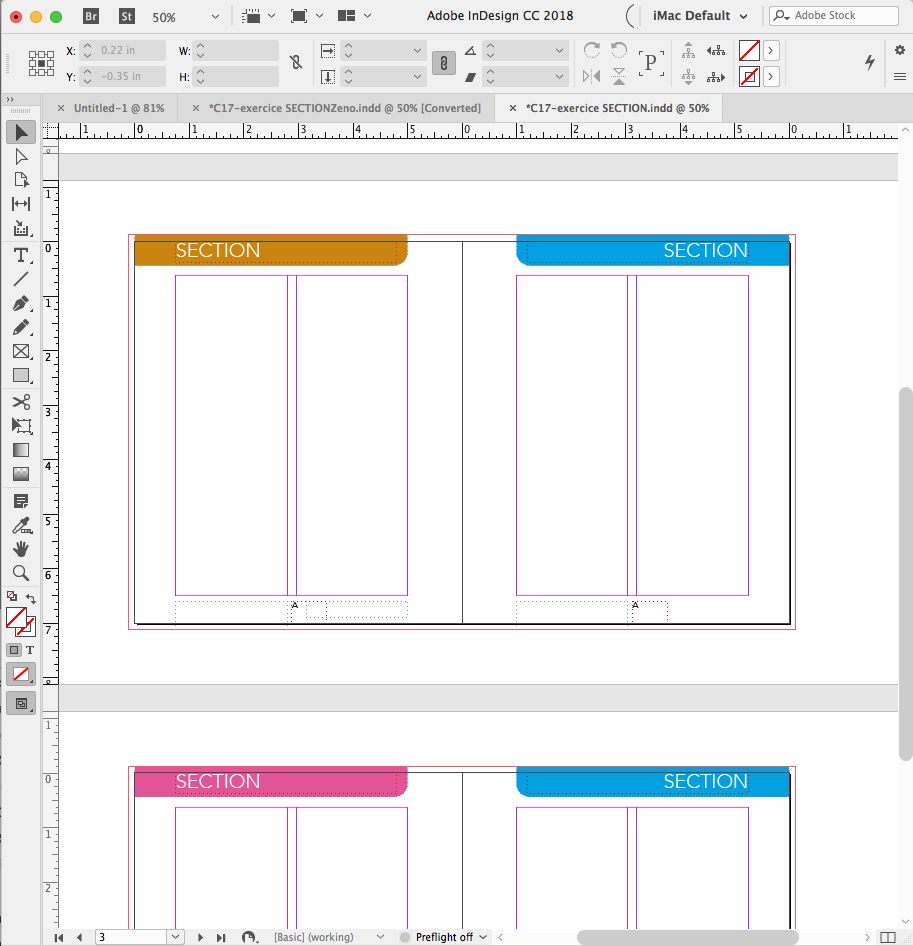Select the Pencil tool

click(21, 327)
